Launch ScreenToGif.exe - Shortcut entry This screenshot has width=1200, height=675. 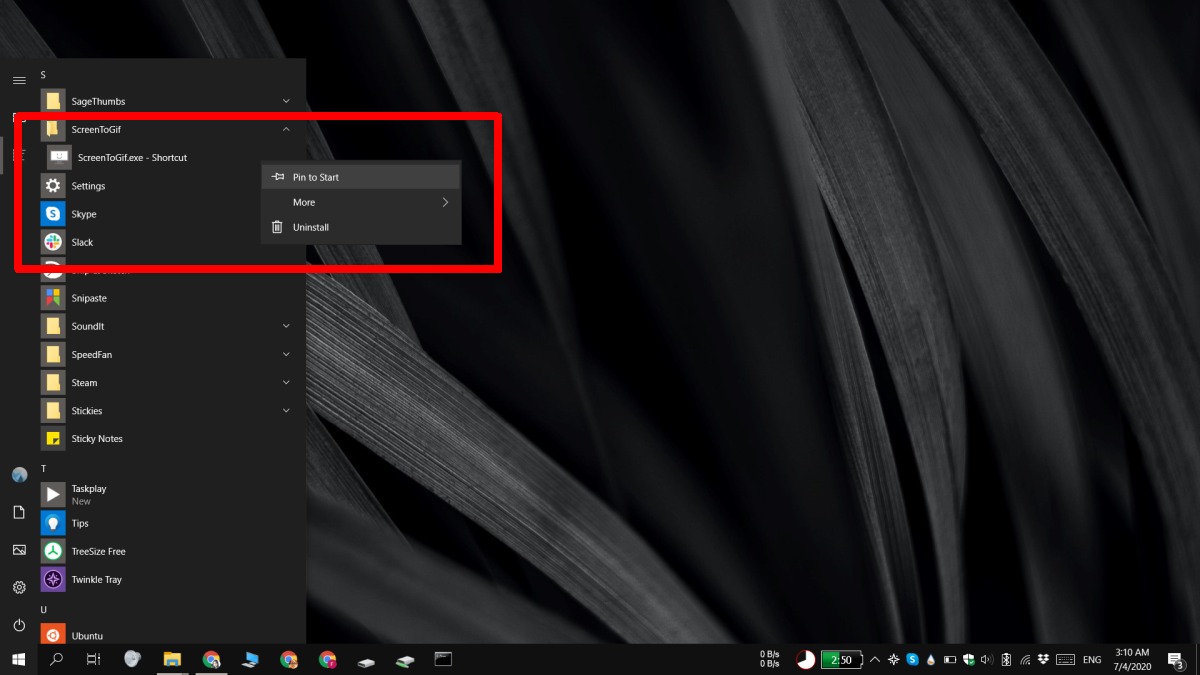[x=173, y=157]
